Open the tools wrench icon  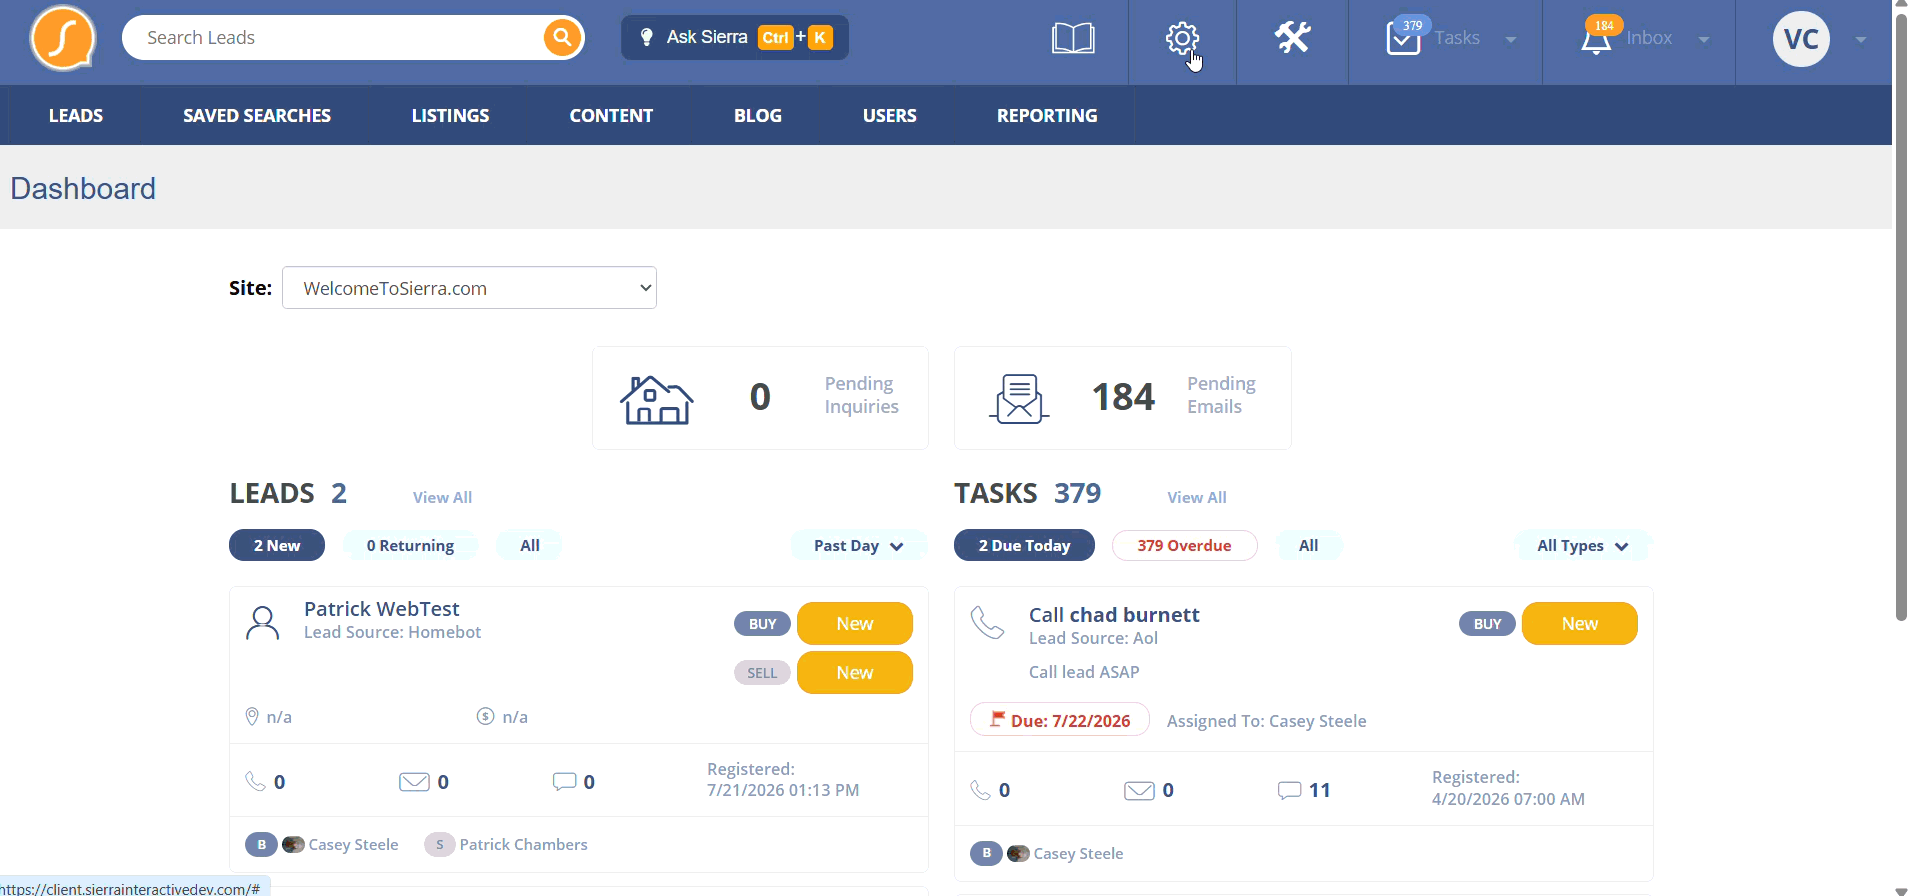coord(1292,38)
